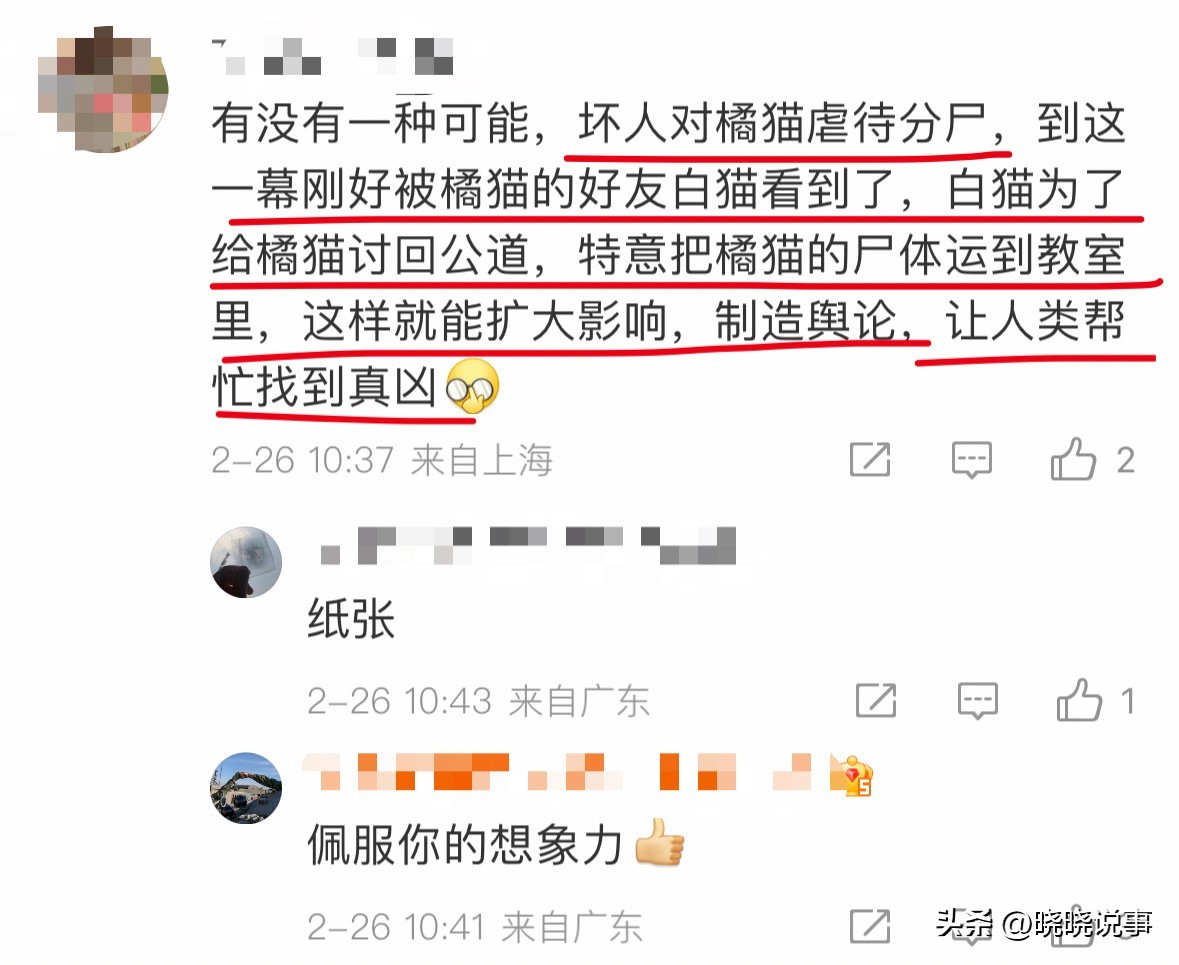Open the username above the "纸张" reply
Viewport: 1179px width, 965px height.
527,545
